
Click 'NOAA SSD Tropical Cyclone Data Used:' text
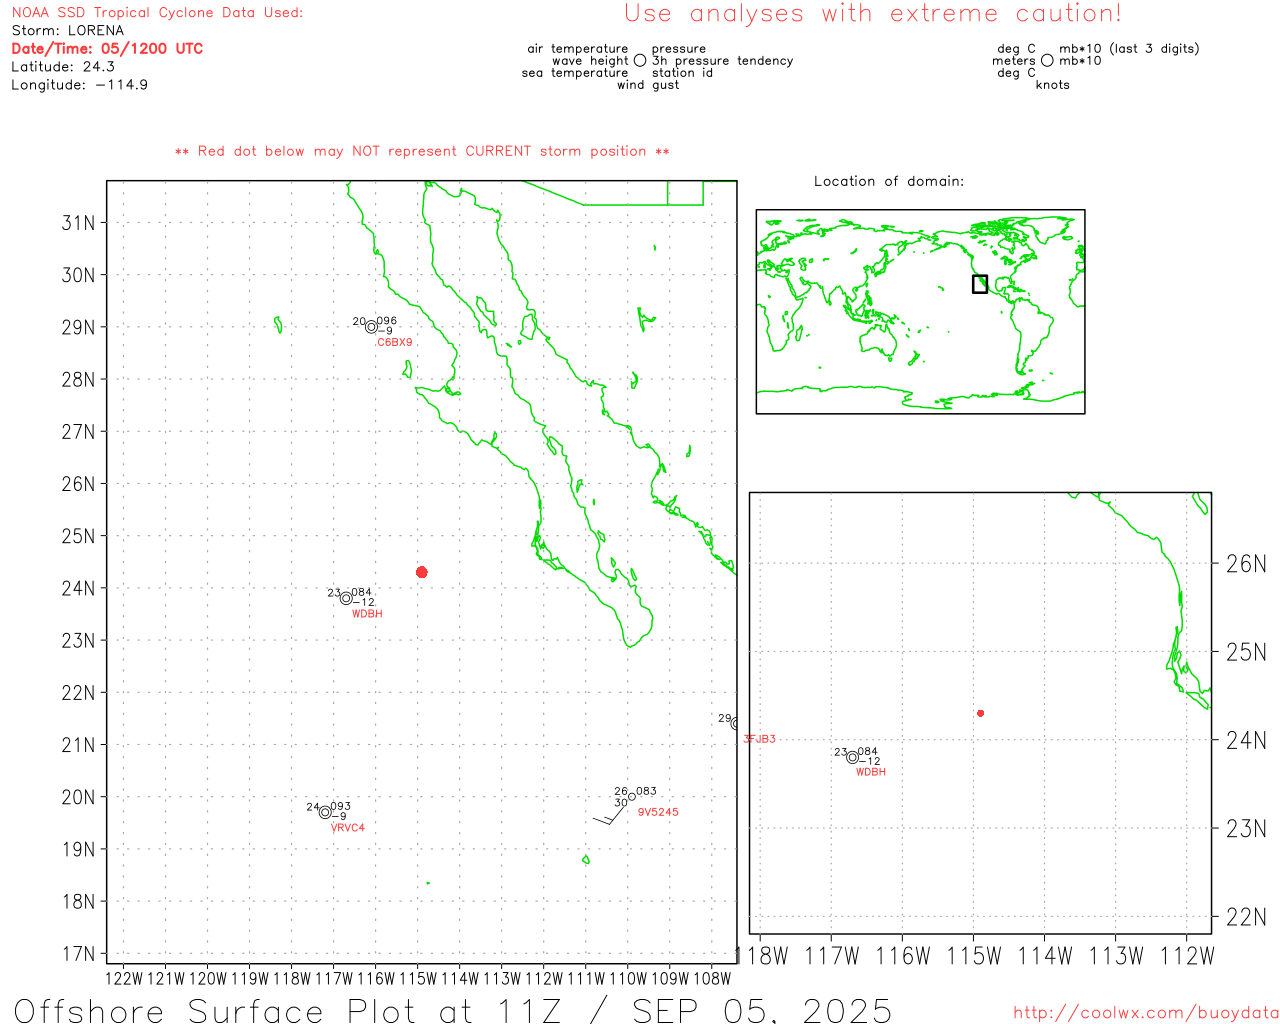pos(157,13)
